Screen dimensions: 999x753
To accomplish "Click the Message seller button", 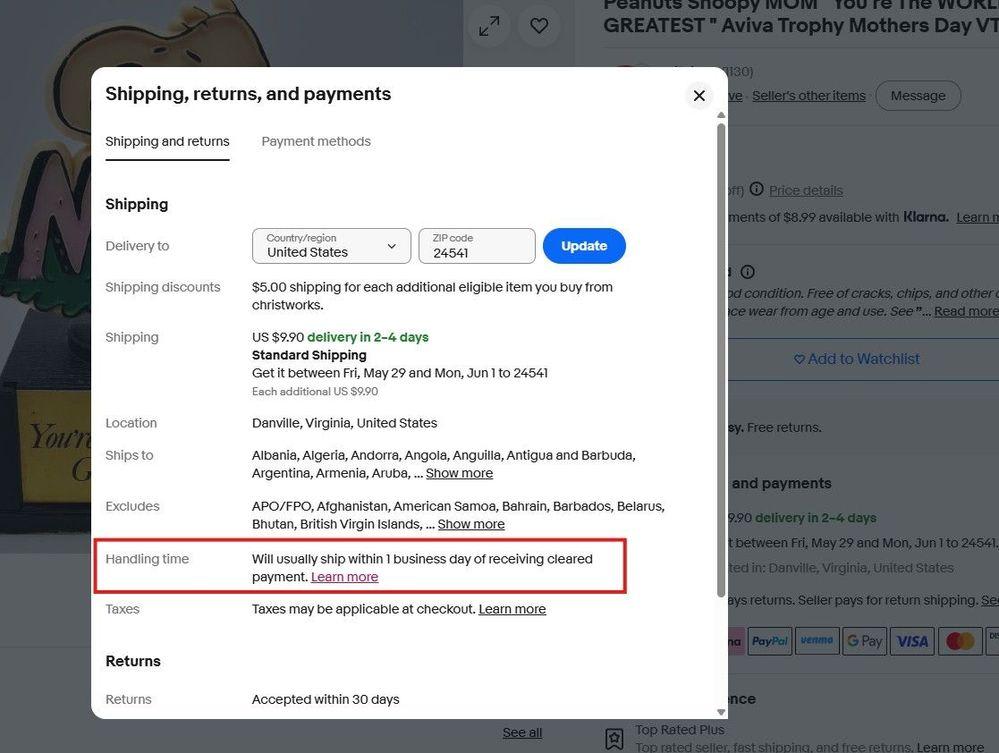I will 918,96.
